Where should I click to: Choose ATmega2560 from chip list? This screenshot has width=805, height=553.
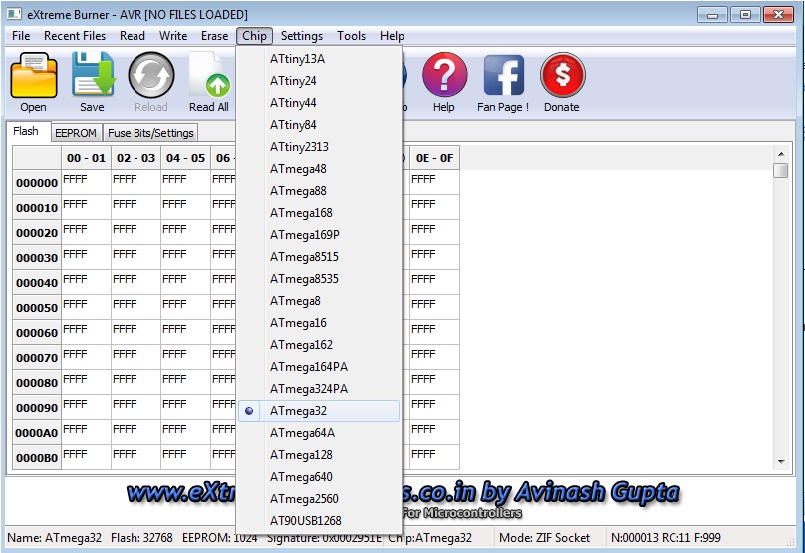pos(319,499)
